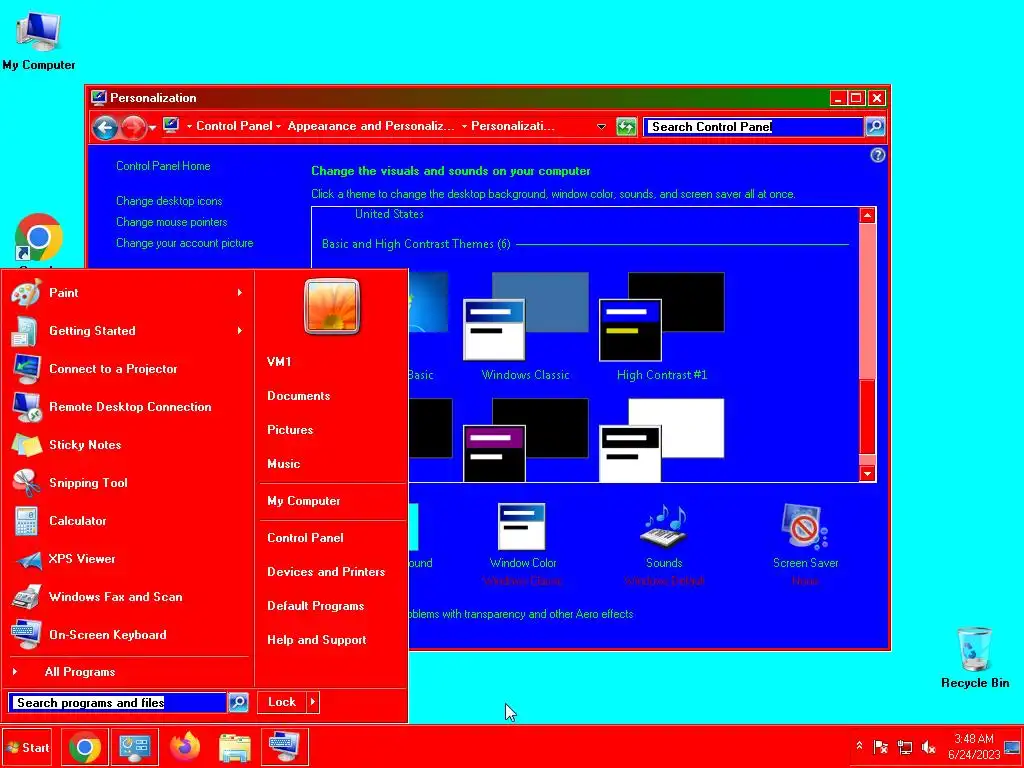The height and width of the screenshot is (768, 1024).
Task: Launch the Snipping Tool
Action: coord(127,483)
